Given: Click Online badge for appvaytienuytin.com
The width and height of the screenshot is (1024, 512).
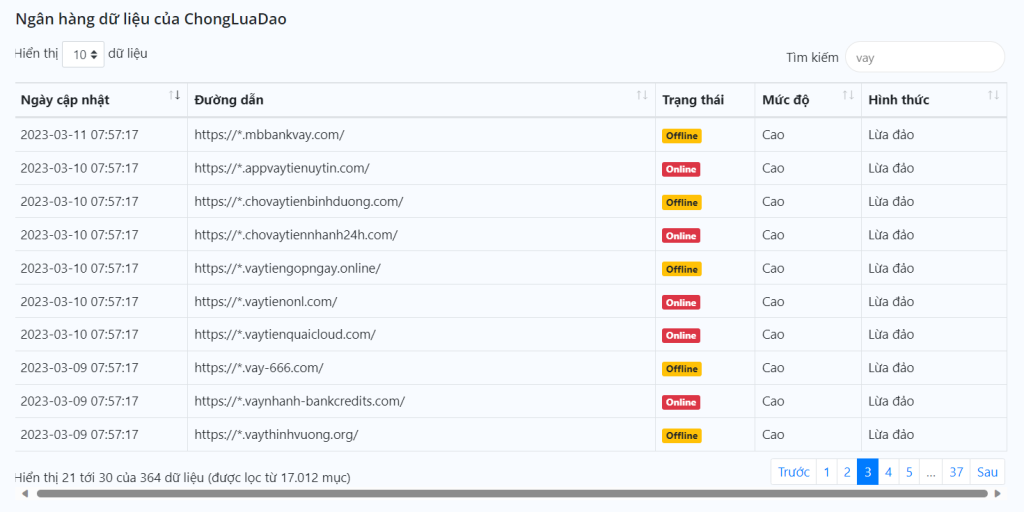Looking at the screenshot, I should [x=681, y=169].
